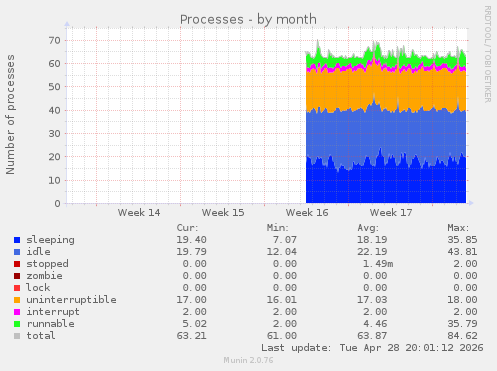Click the 'runnable' legend label
Viewport: 497px width, 371px height.
pyautogui.click(x=50, y=324)
